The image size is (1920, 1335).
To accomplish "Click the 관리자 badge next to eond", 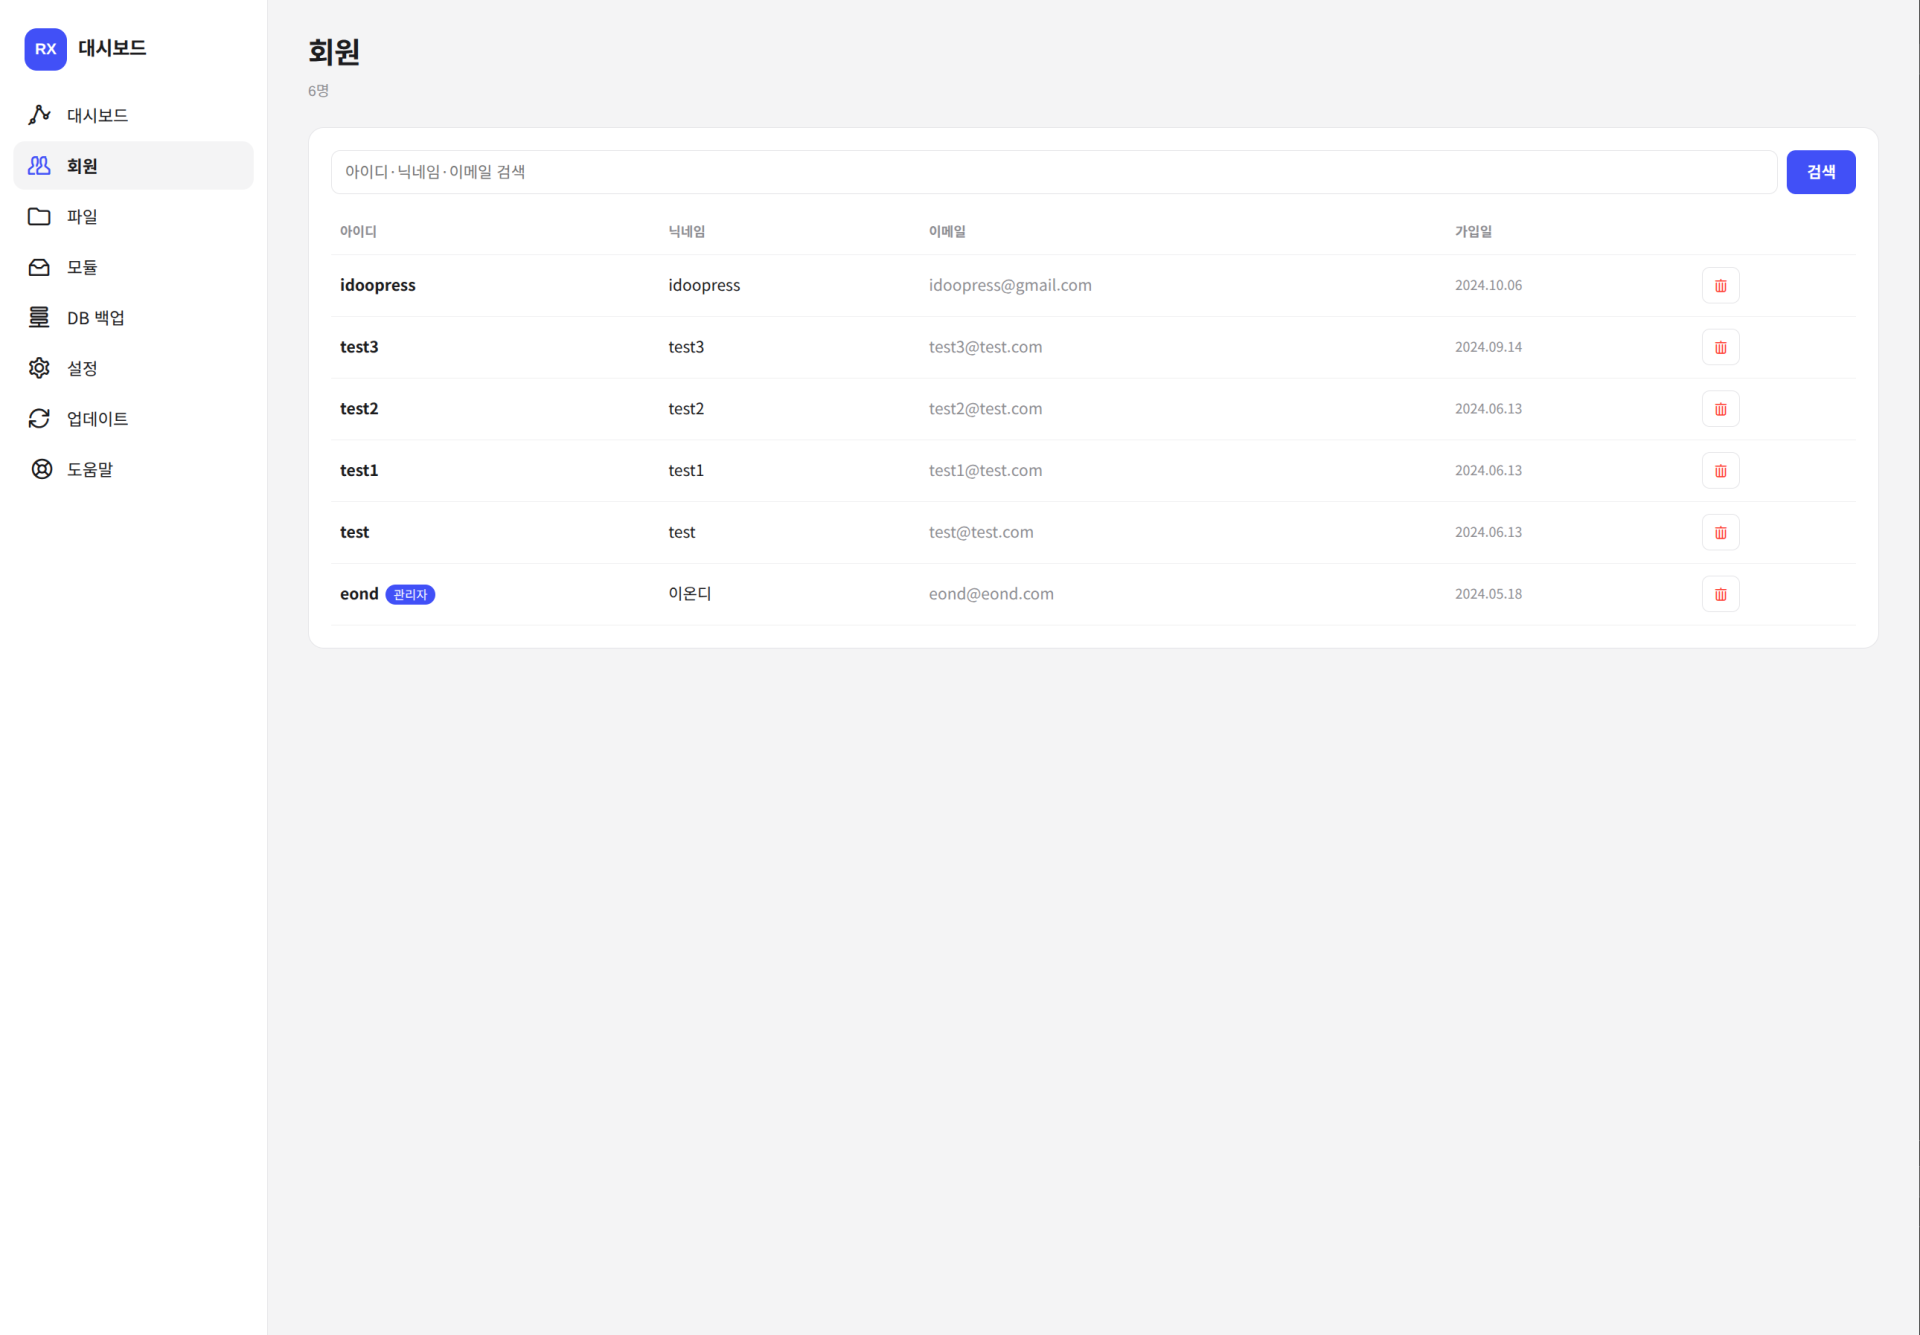I will click(410, 594).
